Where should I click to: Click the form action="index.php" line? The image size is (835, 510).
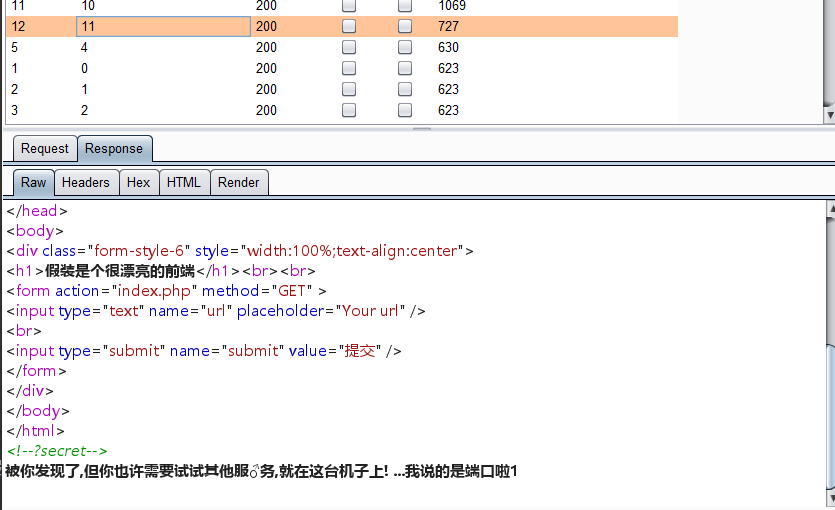(x=166, y=291)
